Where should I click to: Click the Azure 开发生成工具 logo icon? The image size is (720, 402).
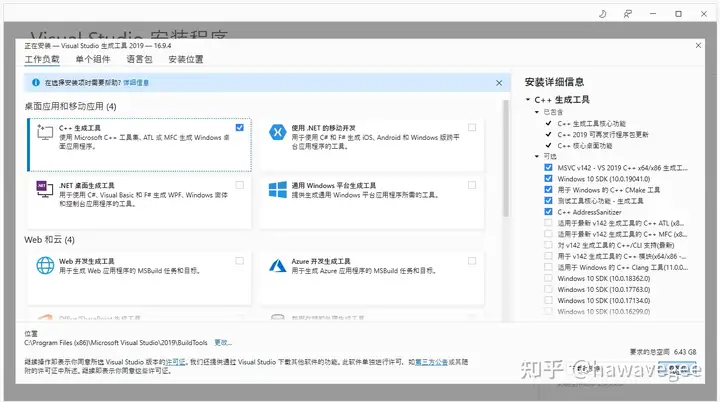tap(277, 265)
